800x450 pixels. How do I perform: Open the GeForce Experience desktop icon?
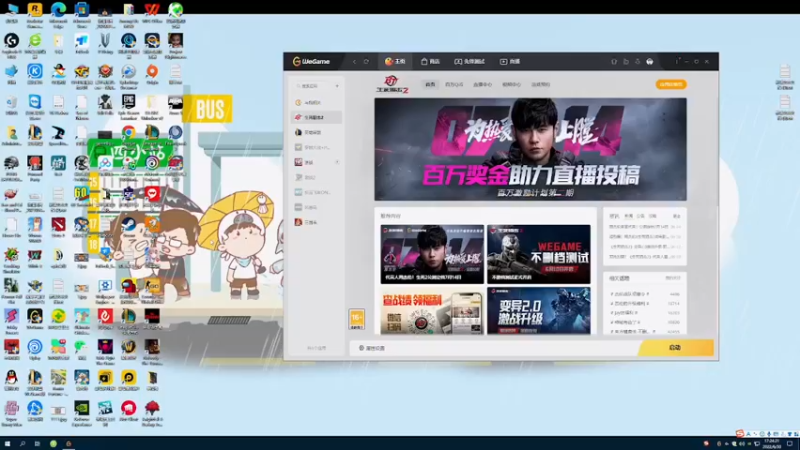(x=82, y=412)
